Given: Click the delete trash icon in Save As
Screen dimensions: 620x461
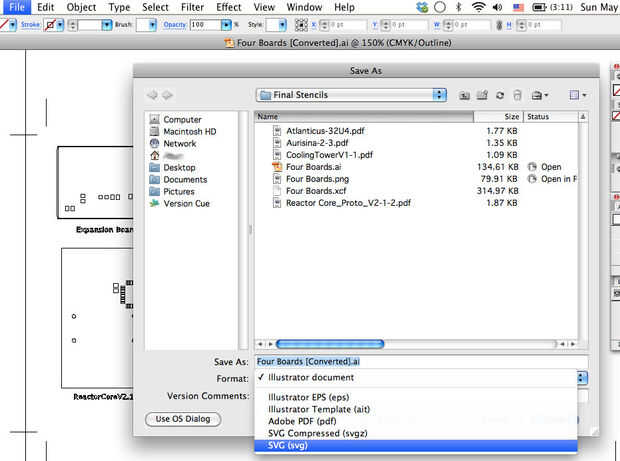Looking at the screenshot, I should (x=517, y=95).
